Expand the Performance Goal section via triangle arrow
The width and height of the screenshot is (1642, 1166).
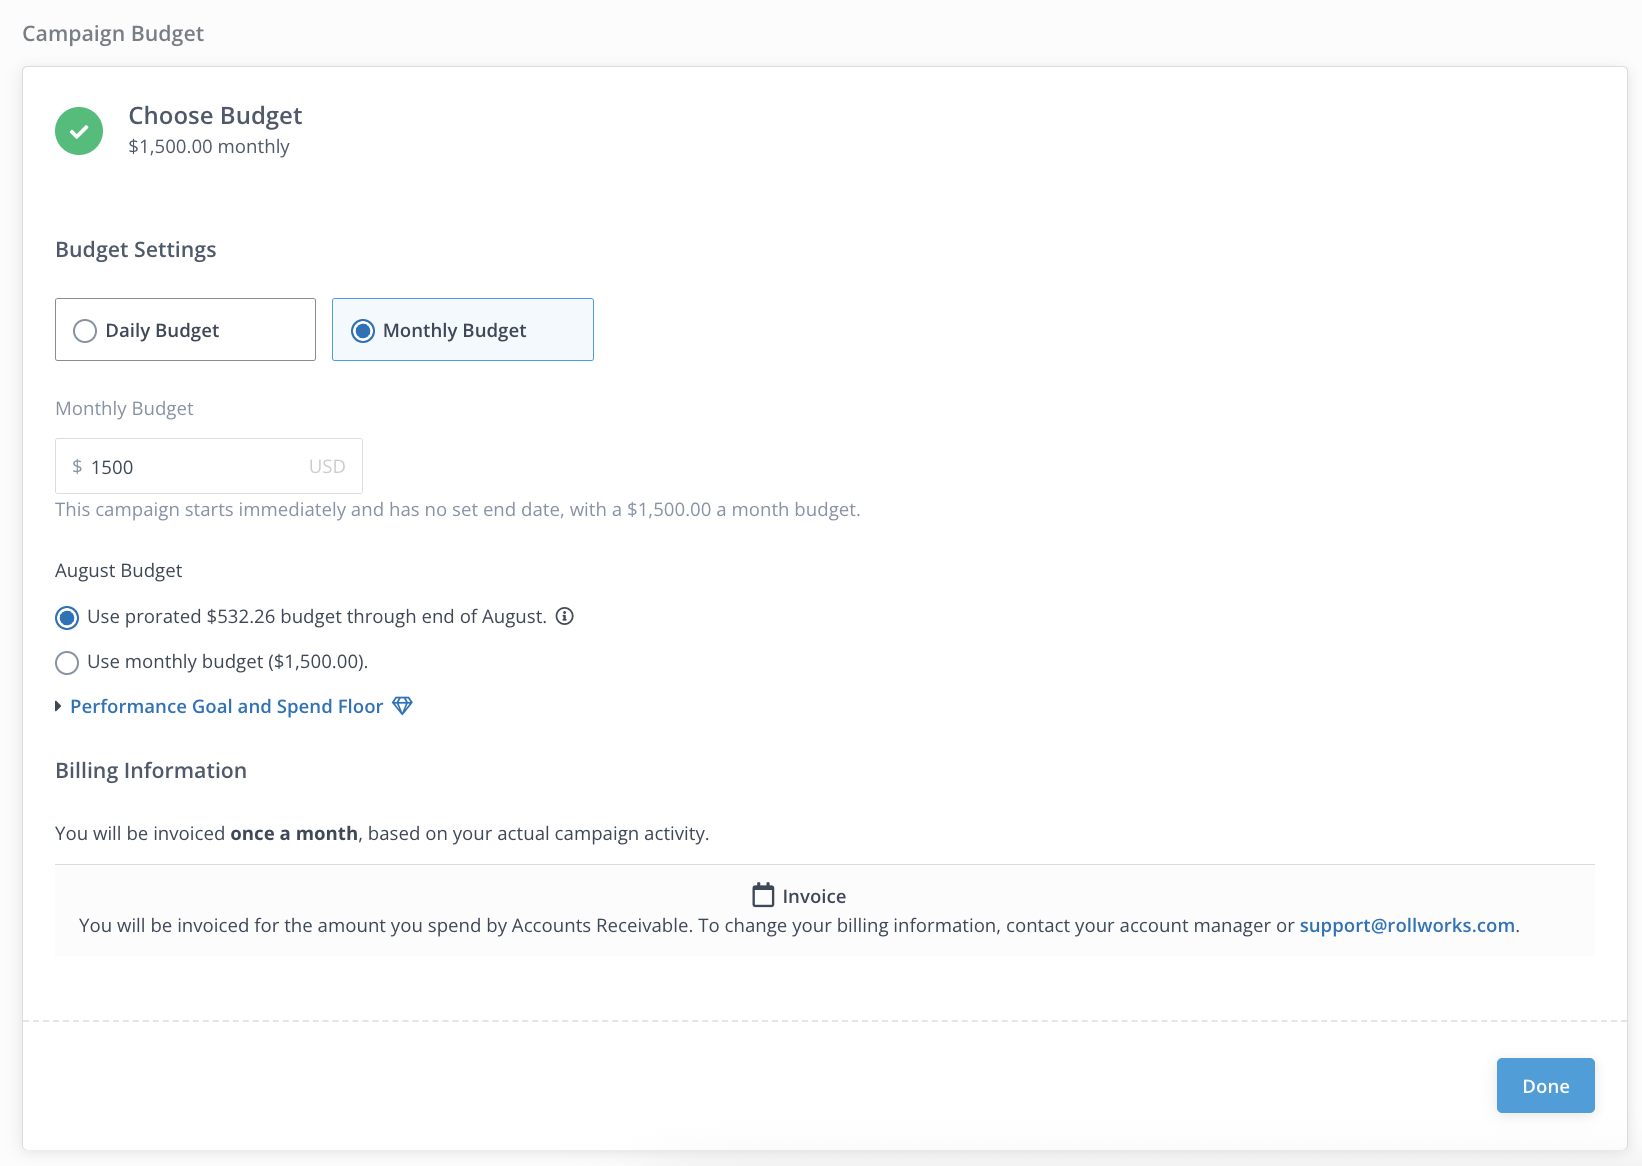[59, 707]
